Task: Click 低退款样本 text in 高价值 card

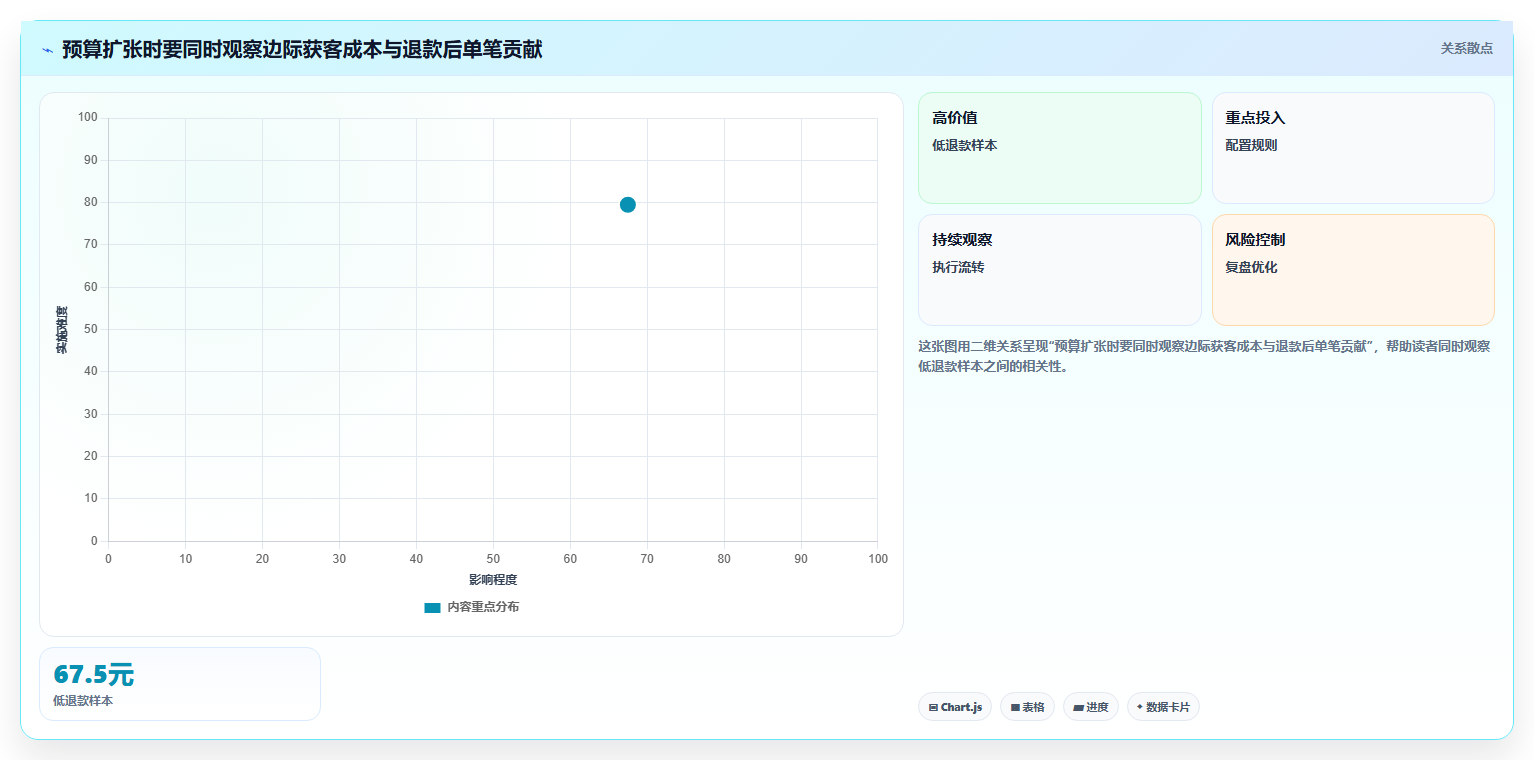Action: pyautogui.click(x=964, y=145)
